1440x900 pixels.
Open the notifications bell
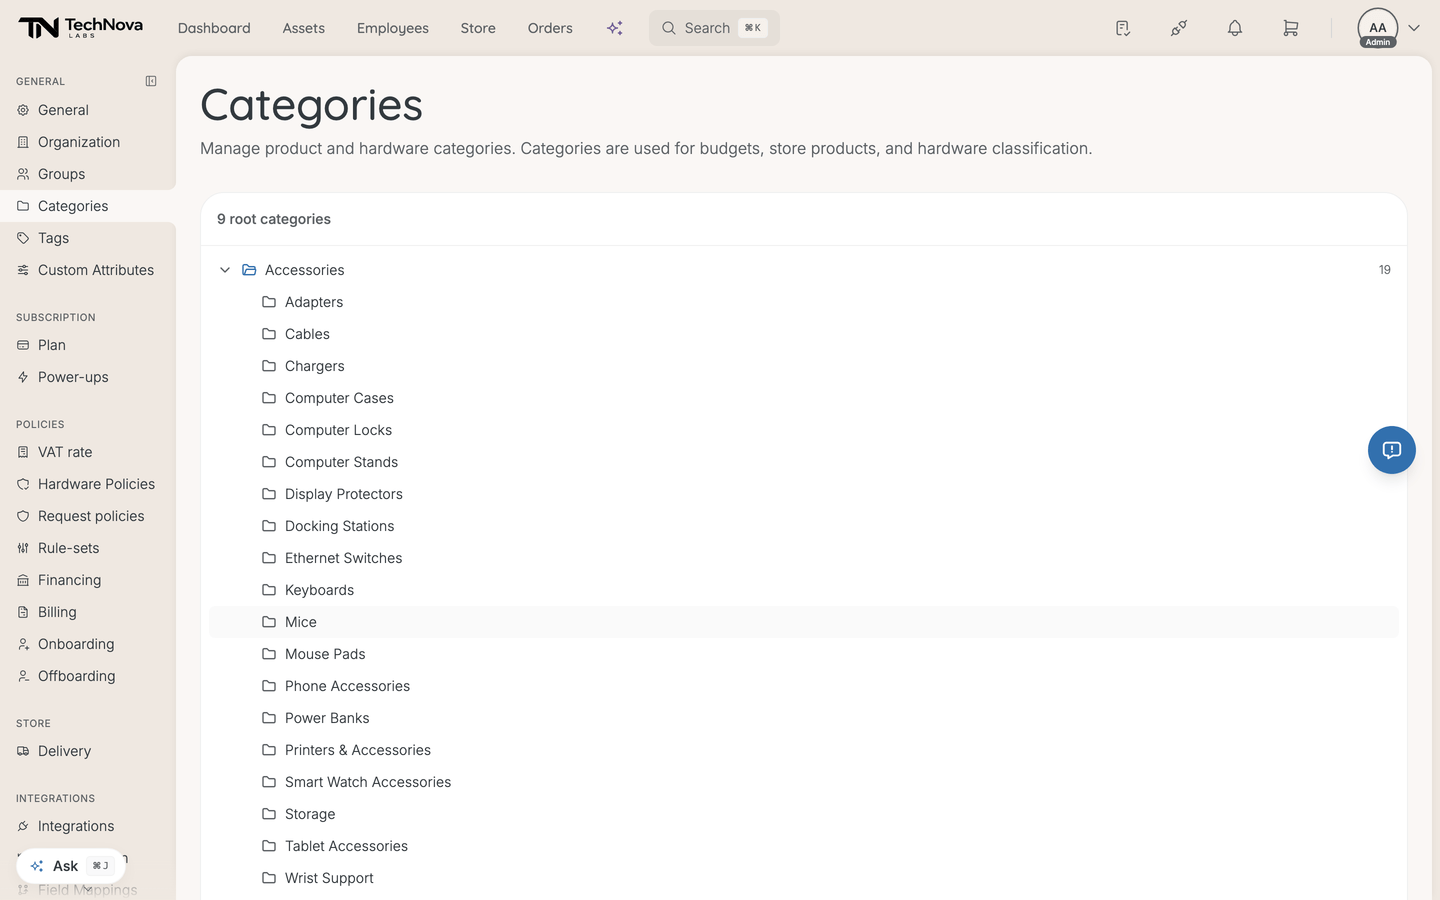click(x=1235, y=28)
